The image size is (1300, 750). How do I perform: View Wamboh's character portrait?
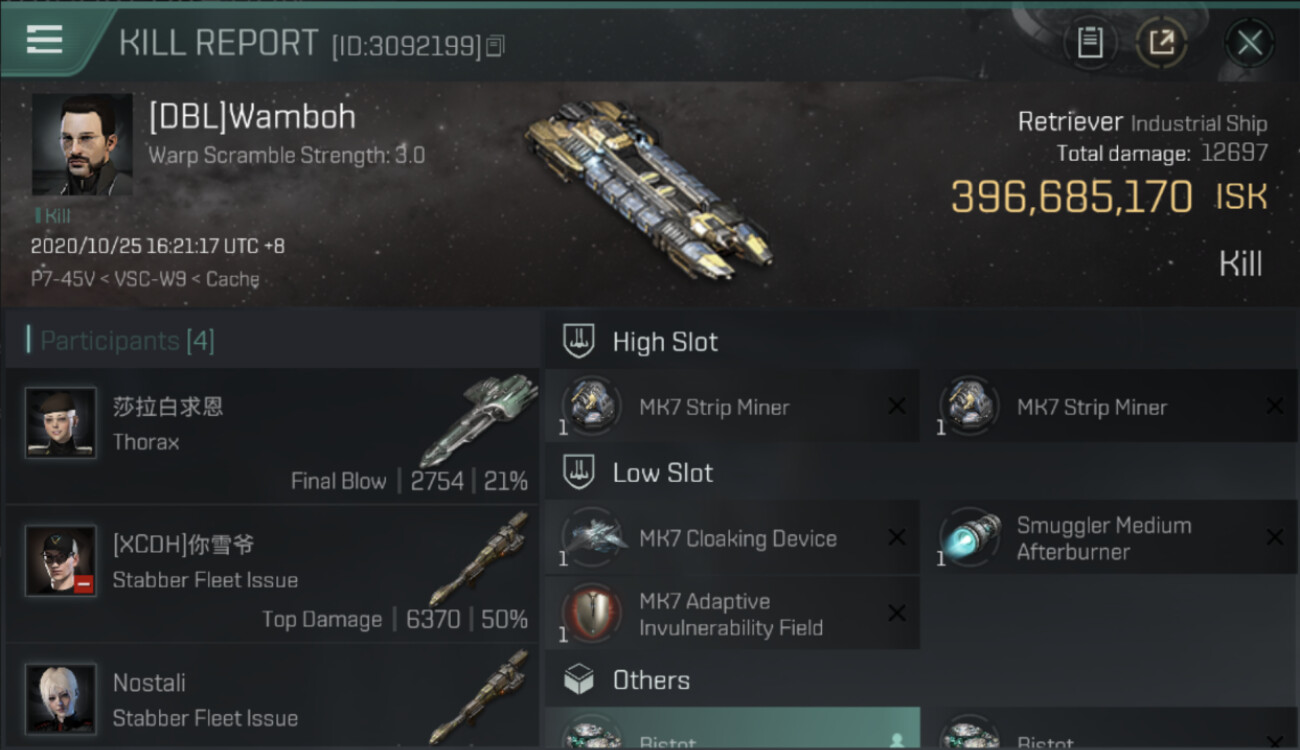[82, 144]
